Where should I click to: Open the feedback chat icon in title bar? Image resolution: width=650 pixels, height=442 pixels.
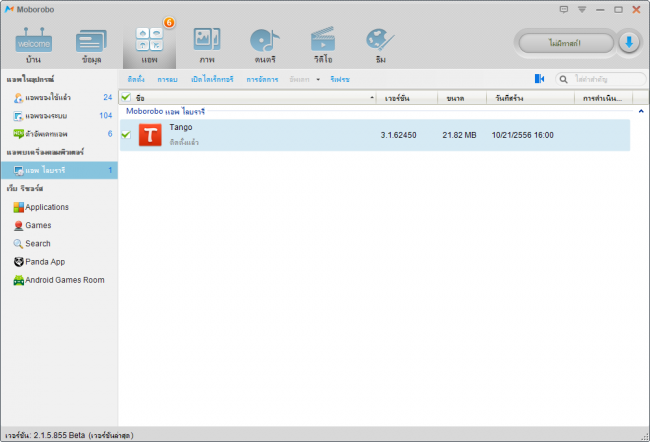(x=564, y=9)
